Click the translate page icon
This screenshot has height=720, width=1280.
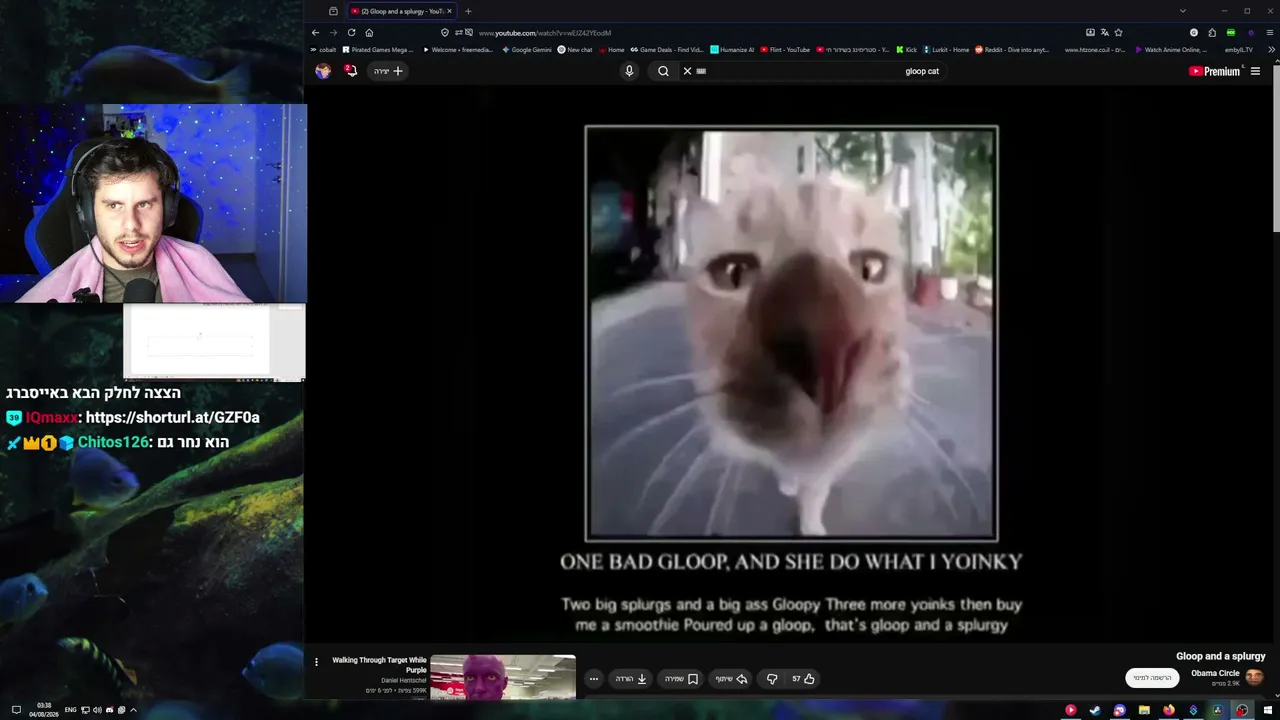click(x=1104, y=33)
